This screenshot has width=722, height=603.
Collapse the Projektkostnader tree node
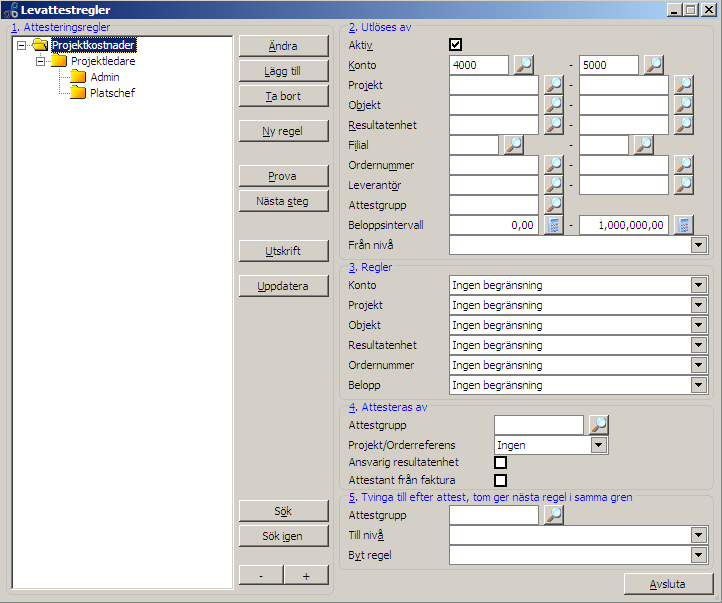(x=21, y=45)
